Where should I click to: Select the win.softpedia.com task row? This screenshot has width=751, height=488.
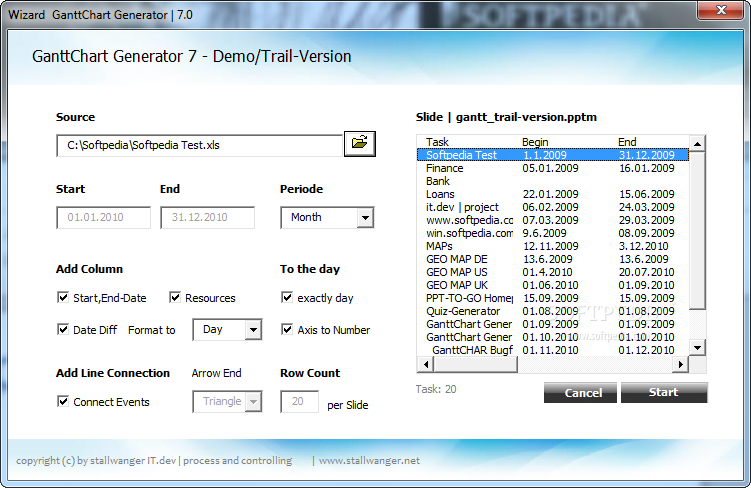(x=553, y=233)
